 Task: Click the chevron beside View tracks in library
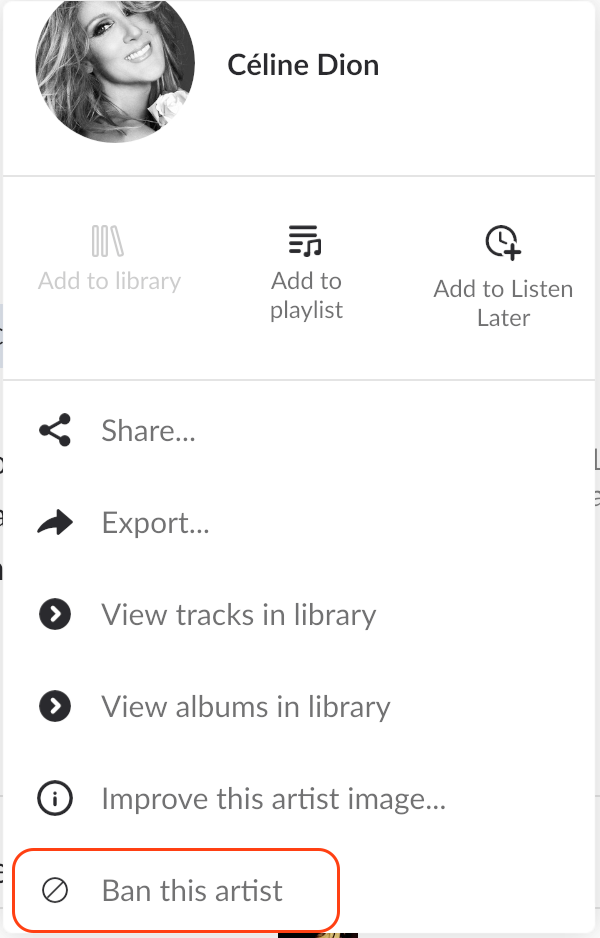(x=55, y=614)
